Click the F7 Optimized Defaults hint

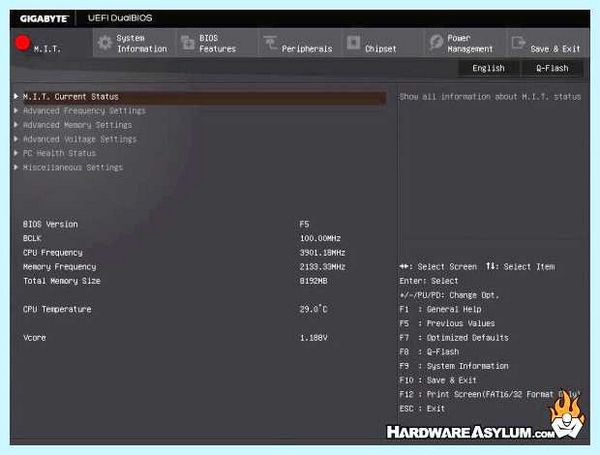(x=454, y=338)
